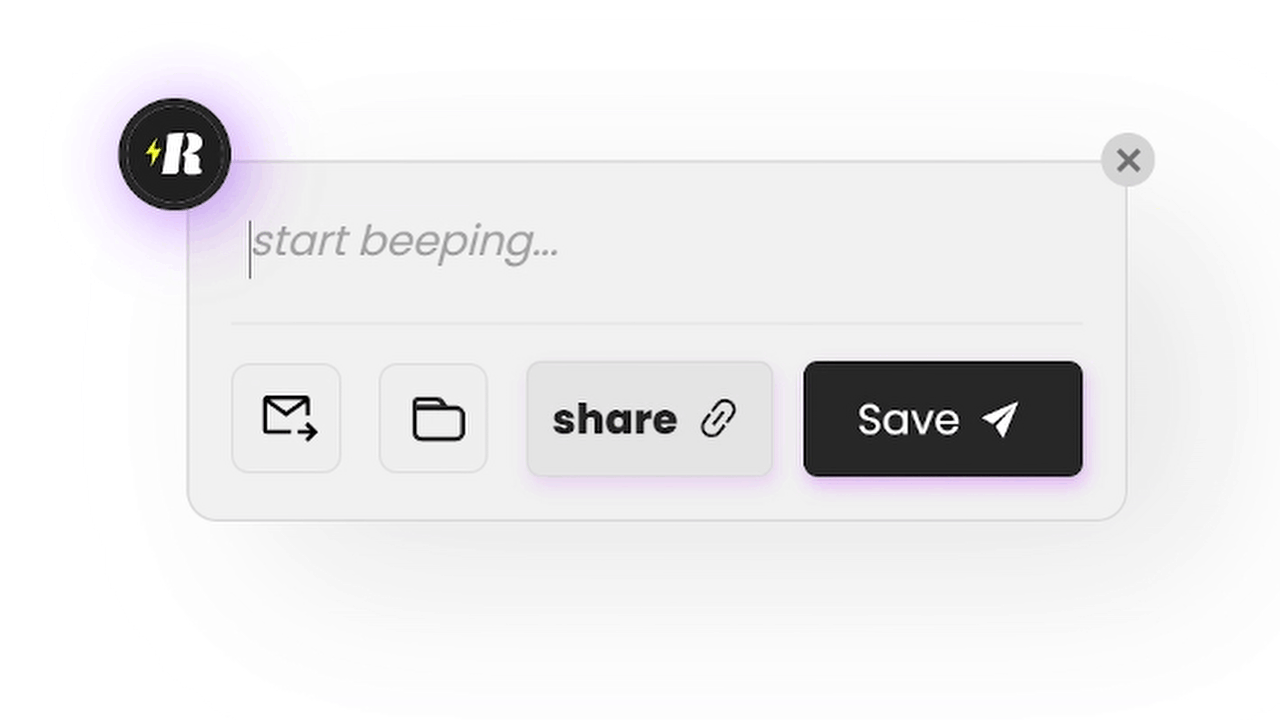Viewport: 1280px width, 720px height.
Task: Click the white R letter in the logo
Action: click(185, 154)
